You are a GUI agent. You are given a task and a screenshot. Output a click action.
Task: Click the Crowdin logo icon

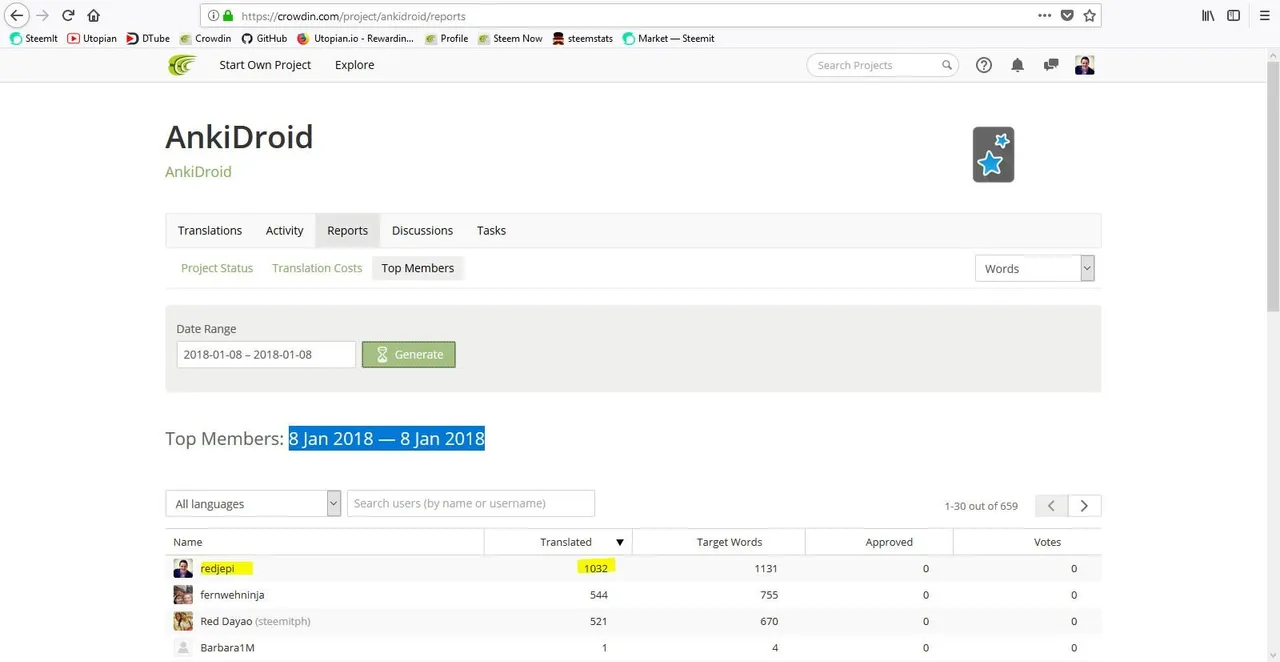183,65
